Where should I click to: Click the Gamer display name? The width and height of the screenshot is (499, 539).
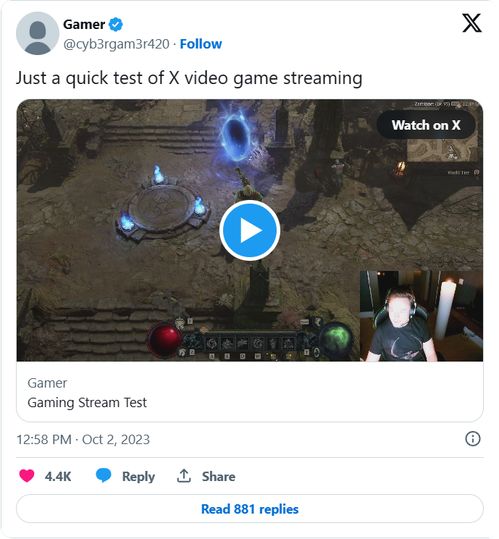[84, 24]
